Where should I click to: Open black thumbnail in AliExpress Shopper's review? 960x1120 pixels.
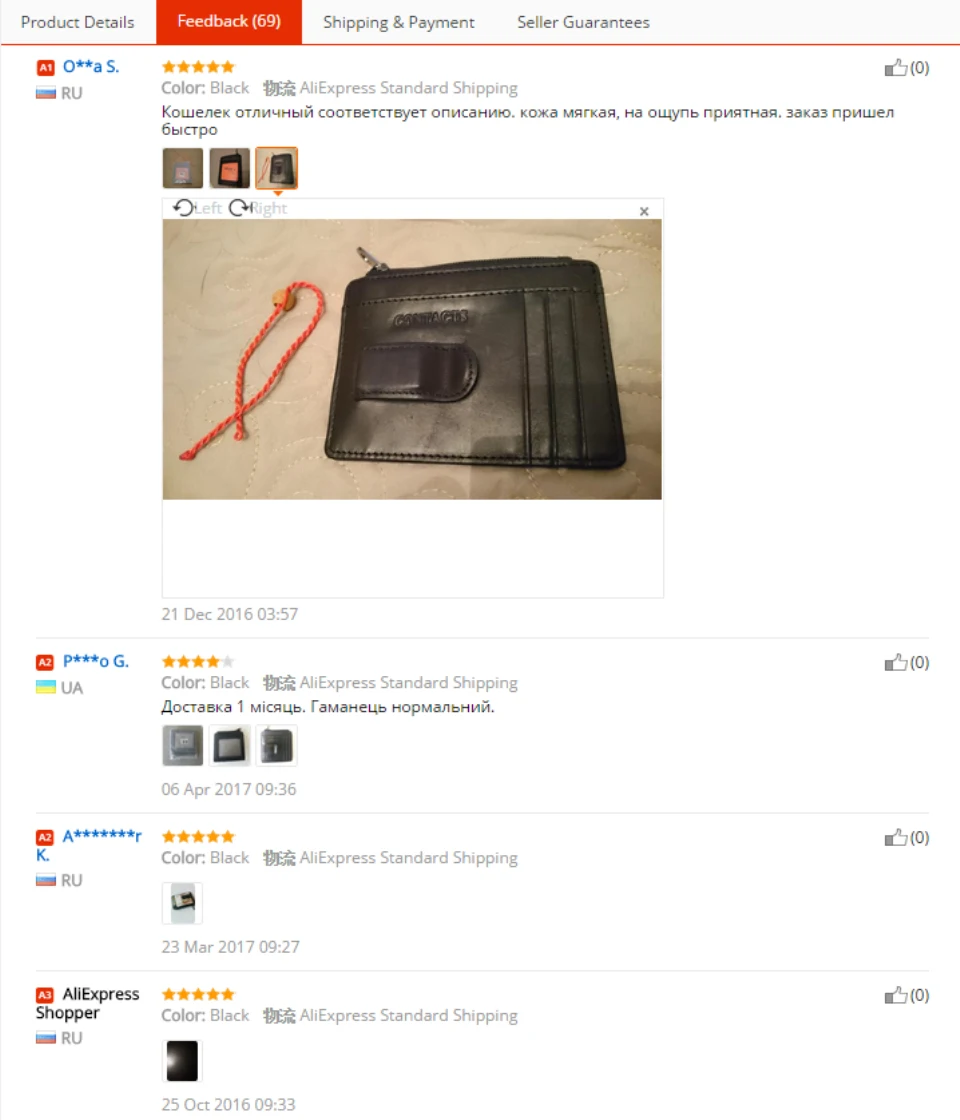tap(183, 1061)
